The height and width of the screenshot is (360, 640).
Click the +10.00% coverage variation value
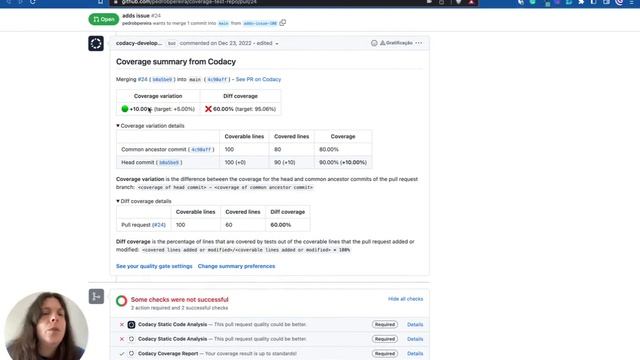[x=140, y=109]
